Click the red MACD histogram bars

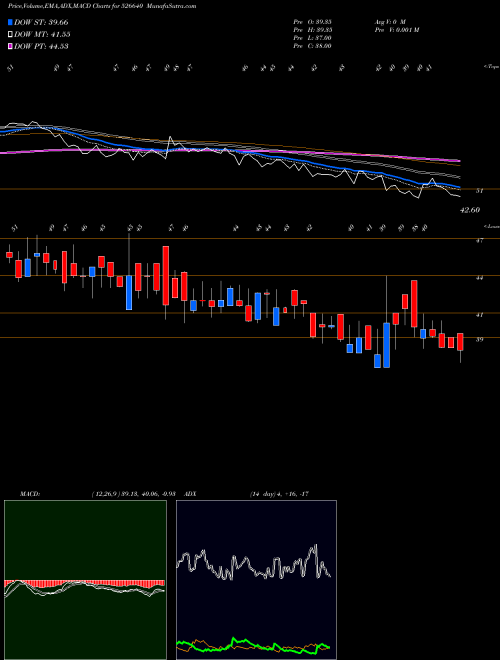[x=84, y=583]
